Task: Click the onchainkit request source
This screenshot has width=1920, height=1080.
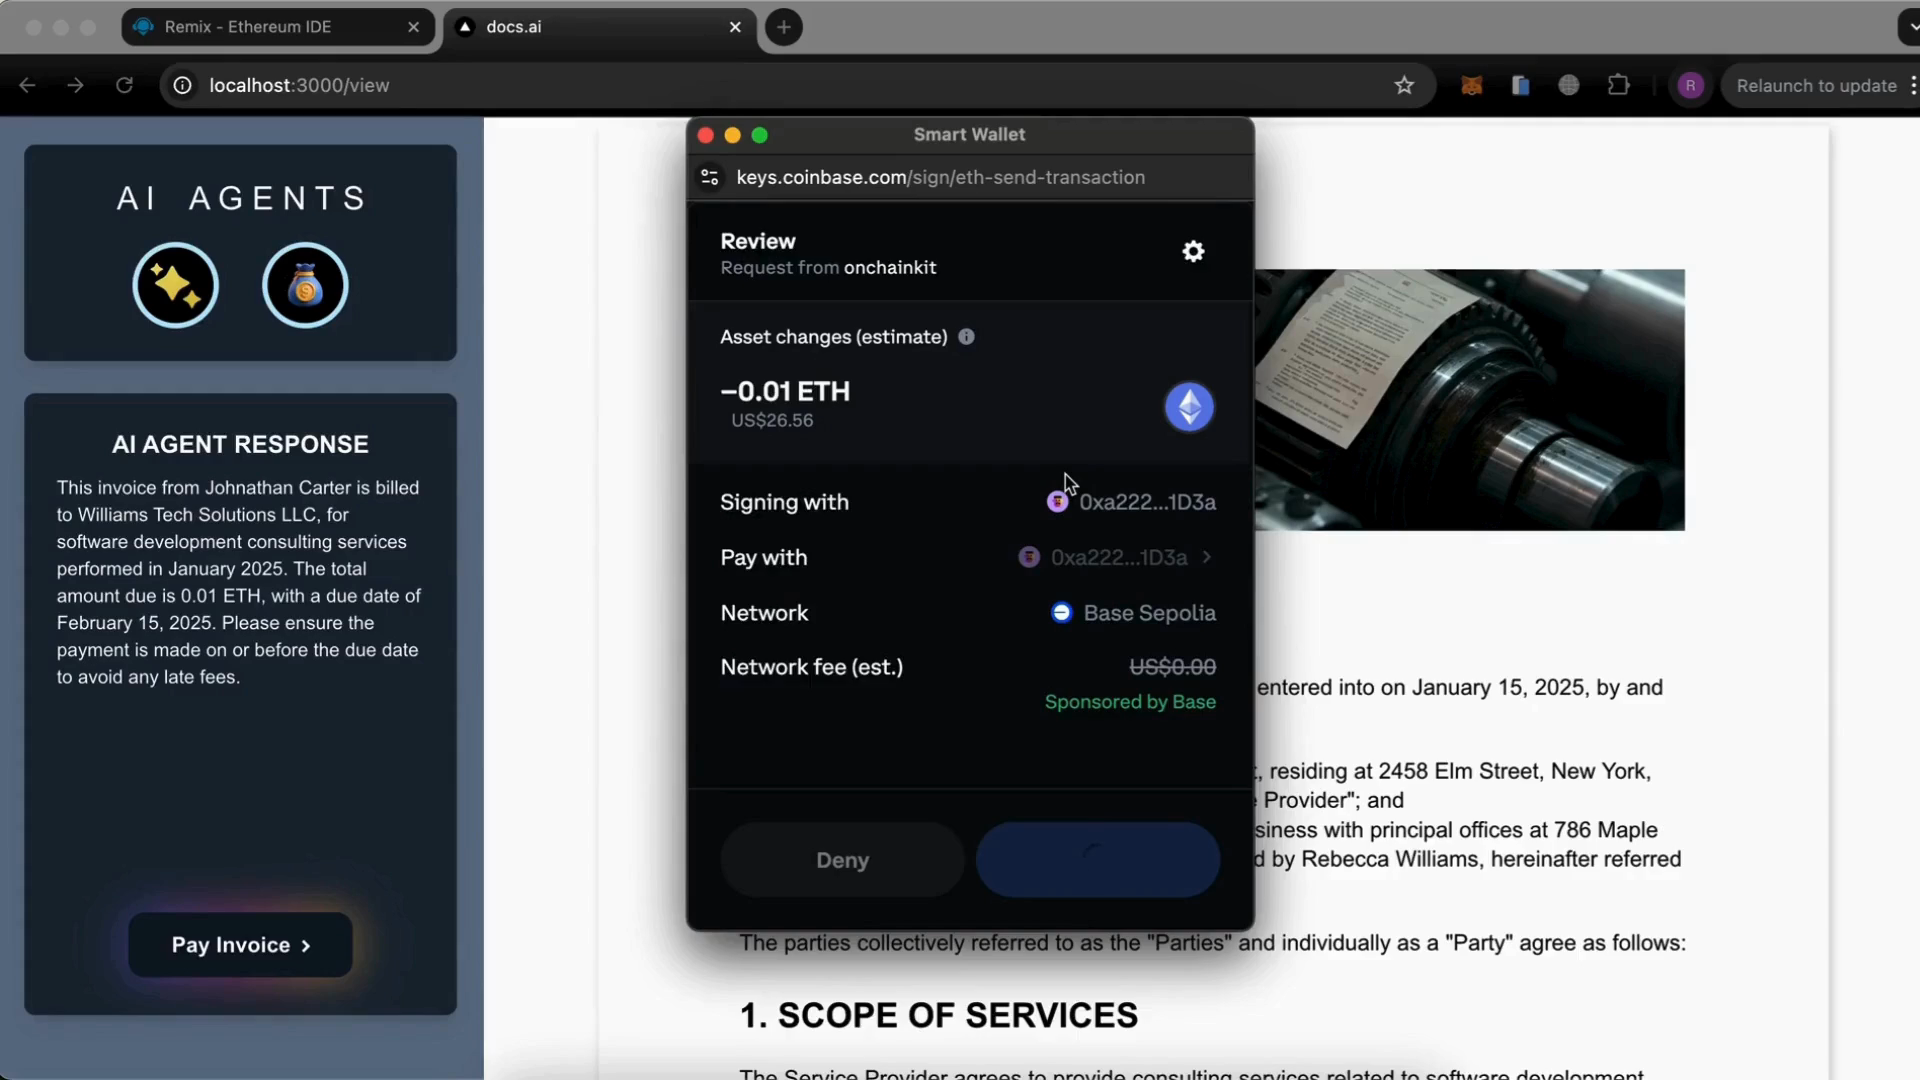Action: coord(890,268)
